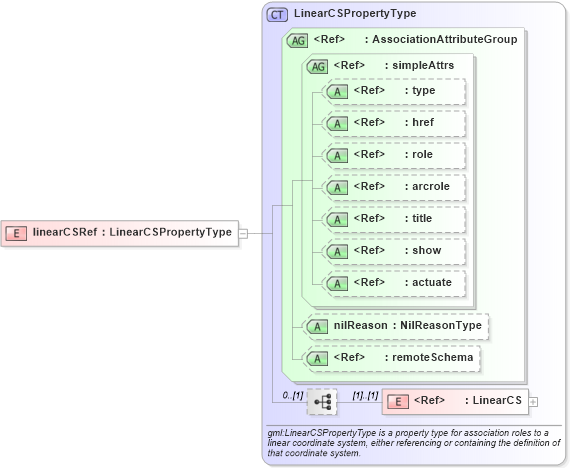Screen dimensions: 570x468
Task: Select the type attribute label
Action: [394, 90]
